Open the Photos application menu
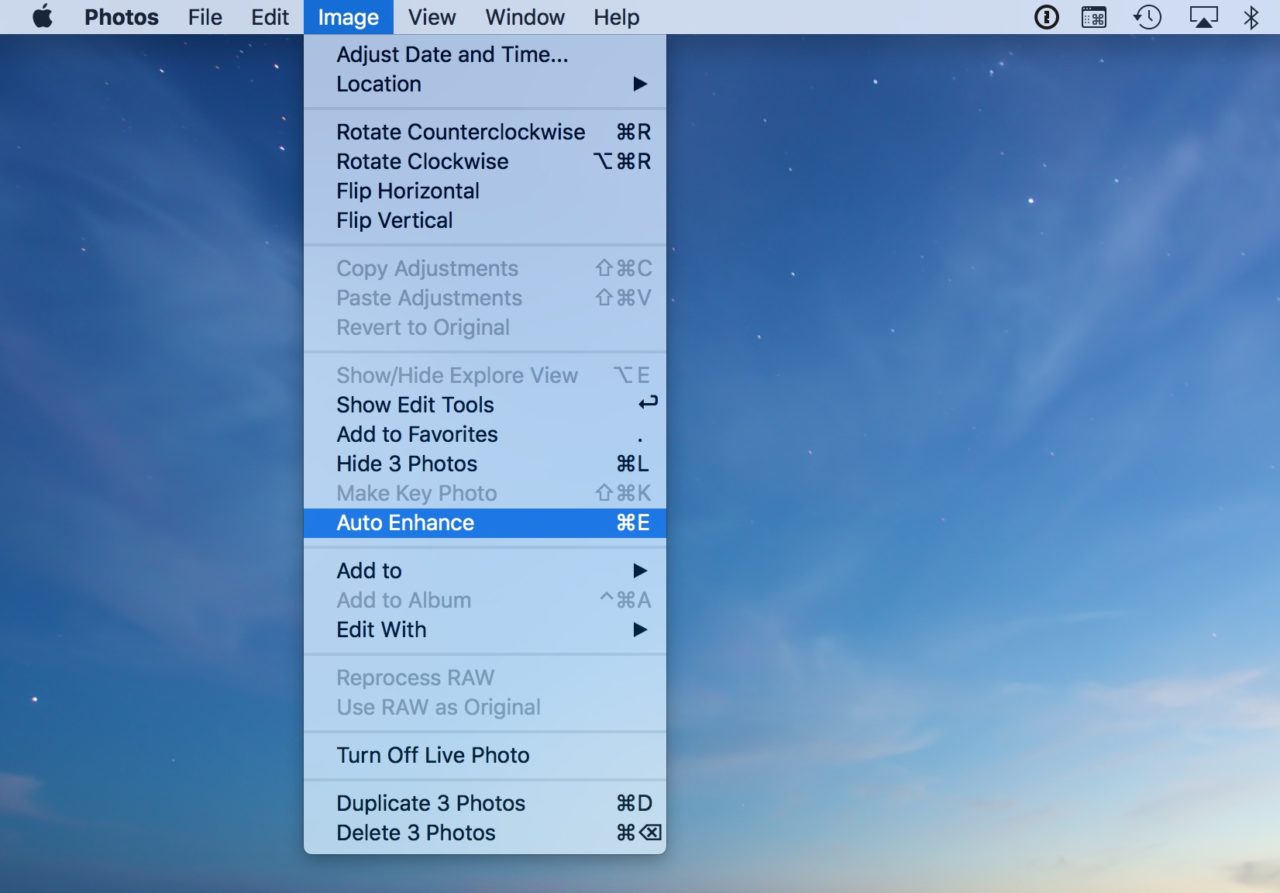The width and height of the screenshot is (1280, 893). [121, 17]
